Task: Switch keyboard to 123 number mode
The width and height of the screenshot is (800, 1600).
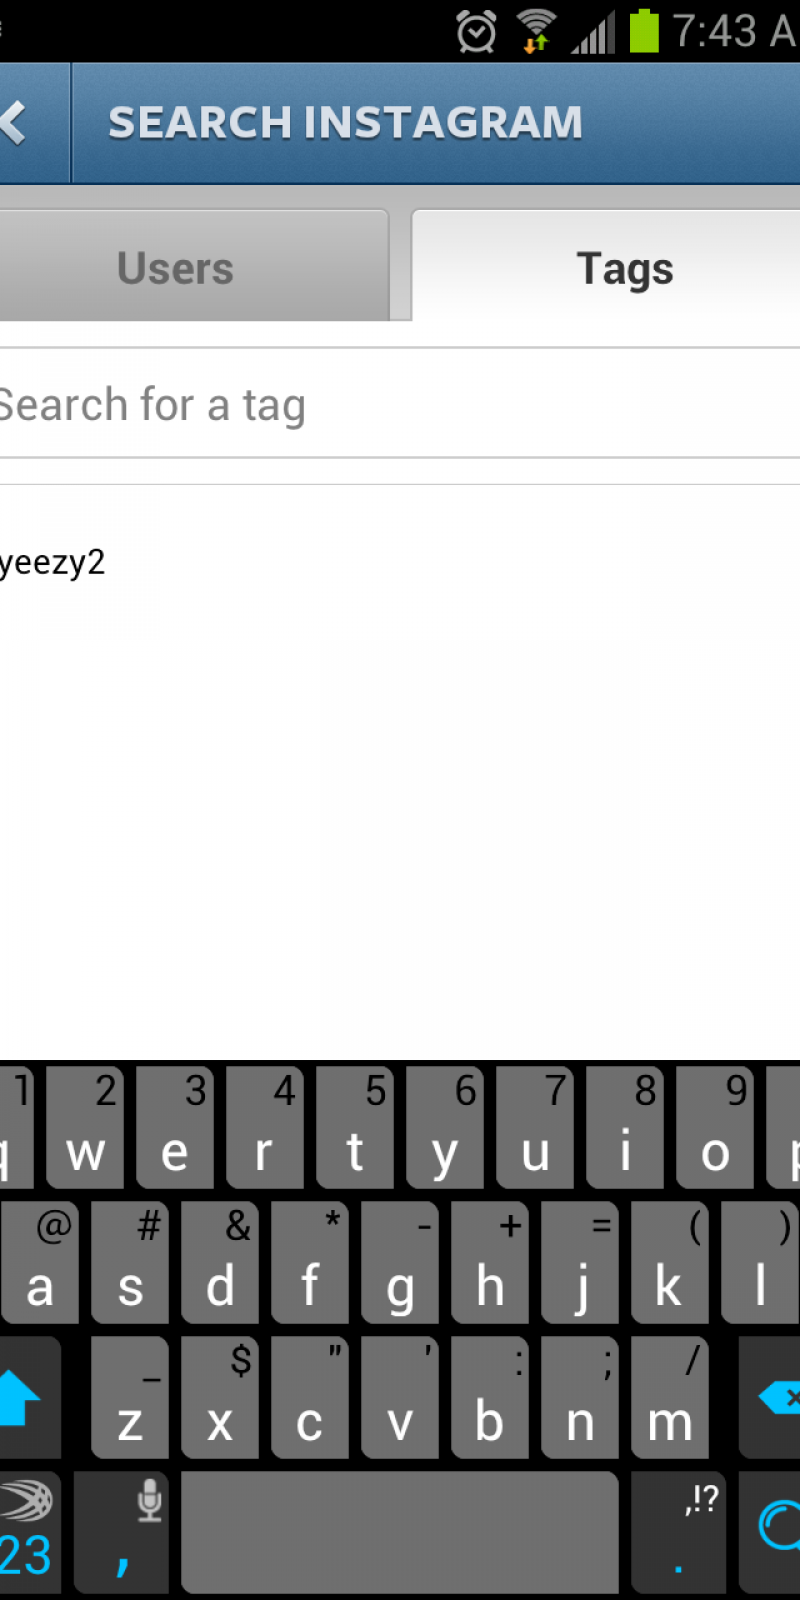Action: 29,1532
